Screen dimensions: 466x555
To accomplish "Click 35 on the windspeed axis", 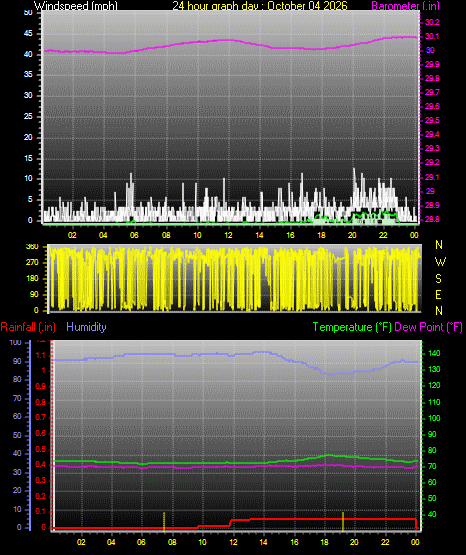I will point(28,74).
